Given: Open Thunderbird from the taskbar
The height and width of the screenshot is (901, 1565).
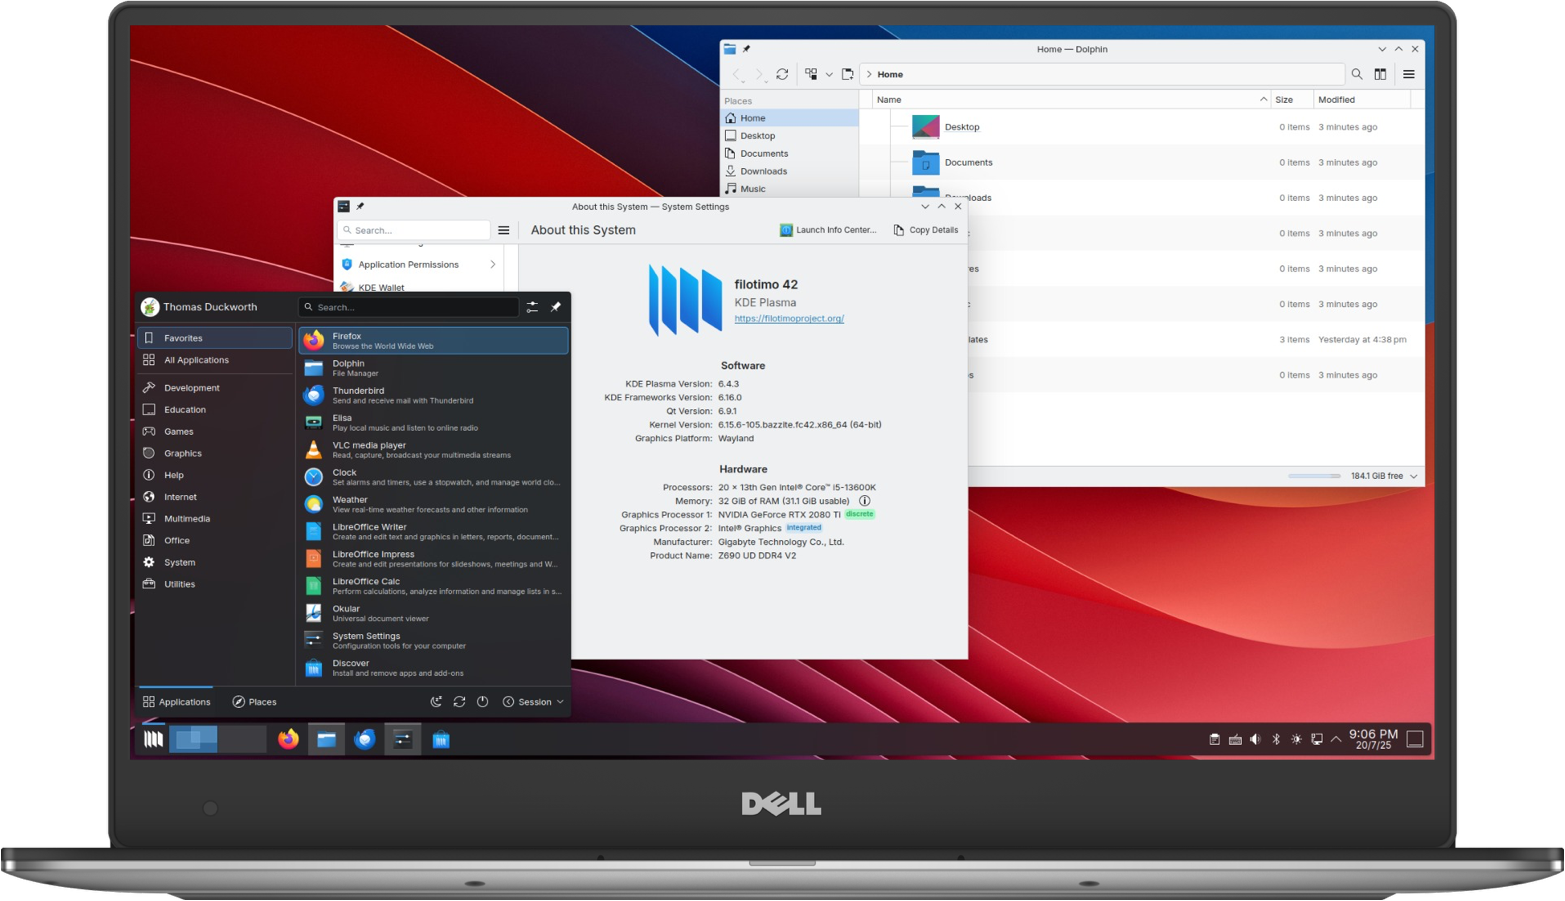Looking at the screenshot, I should pyautogui.click(x=365, y=739).
